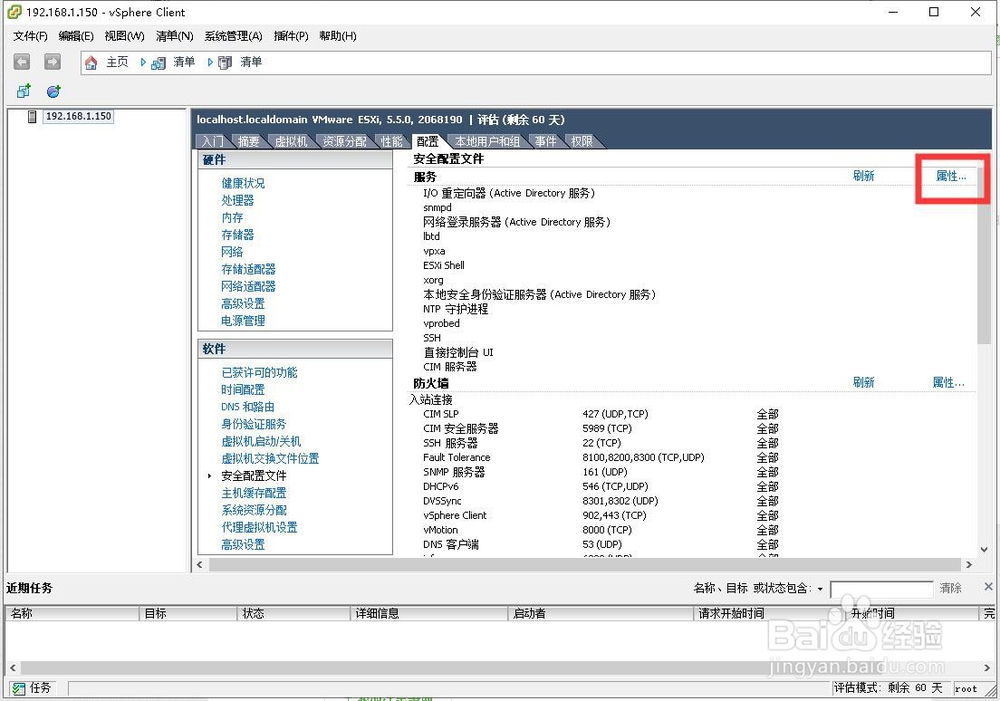
Task: Open 虚拟机交换文件位置 under software
Action: coord(270,459)
